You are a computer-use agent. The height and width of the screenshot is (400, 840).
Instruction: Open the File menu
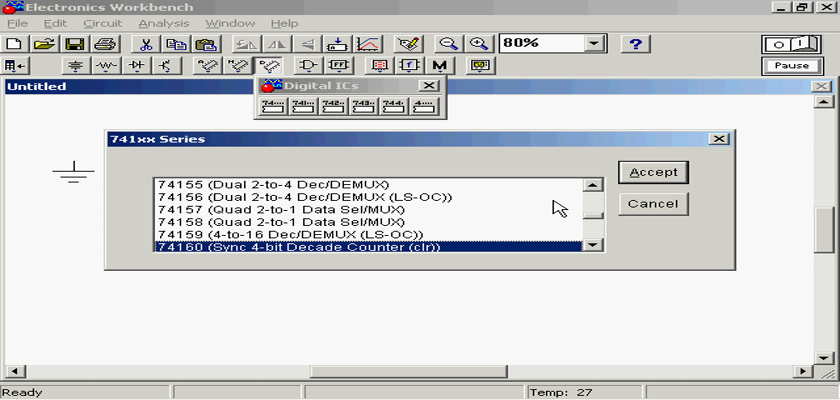17,24
